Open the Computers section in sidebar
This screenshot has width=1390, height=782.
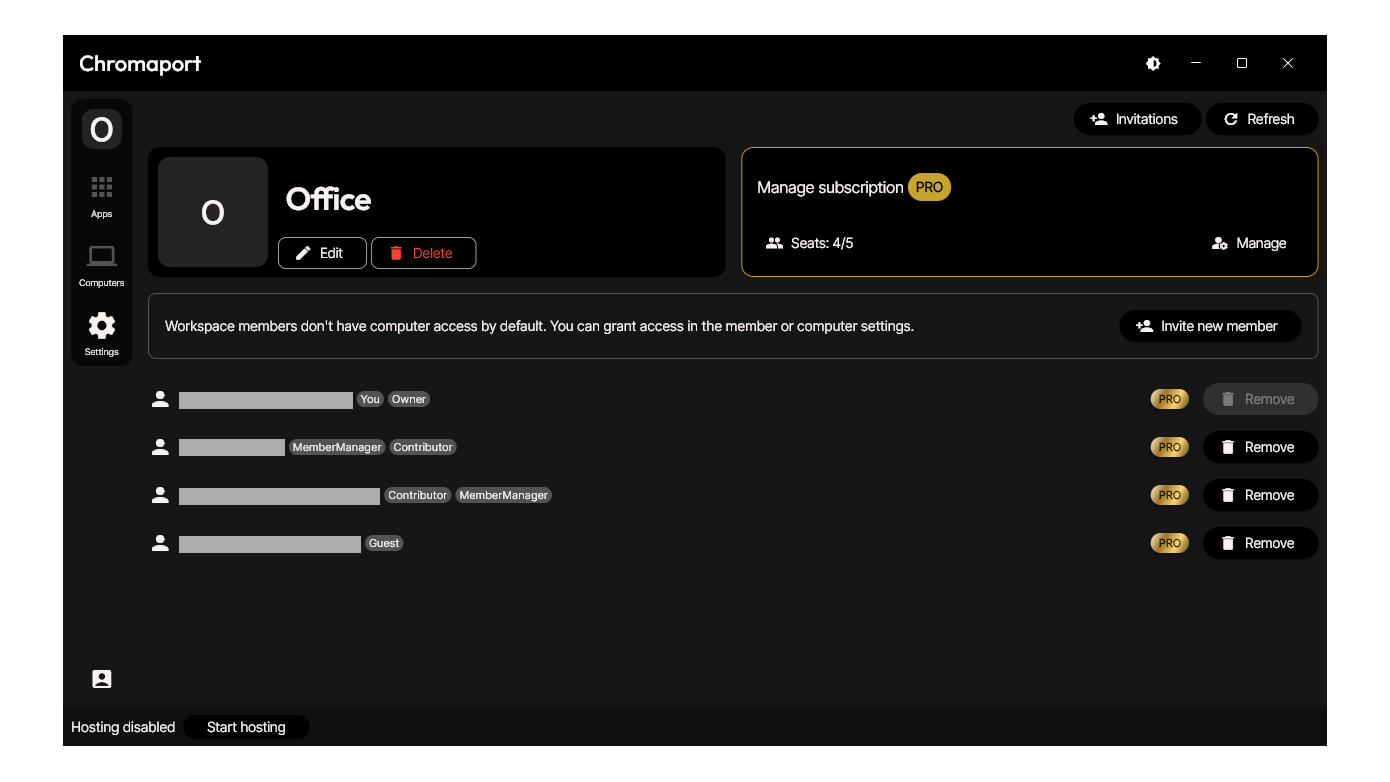tap(101, 265)
